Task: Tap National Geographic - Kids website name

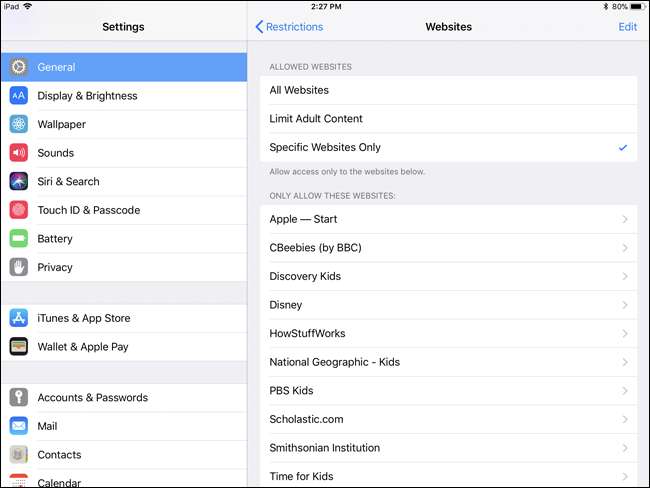Action: tap(335, 362)
